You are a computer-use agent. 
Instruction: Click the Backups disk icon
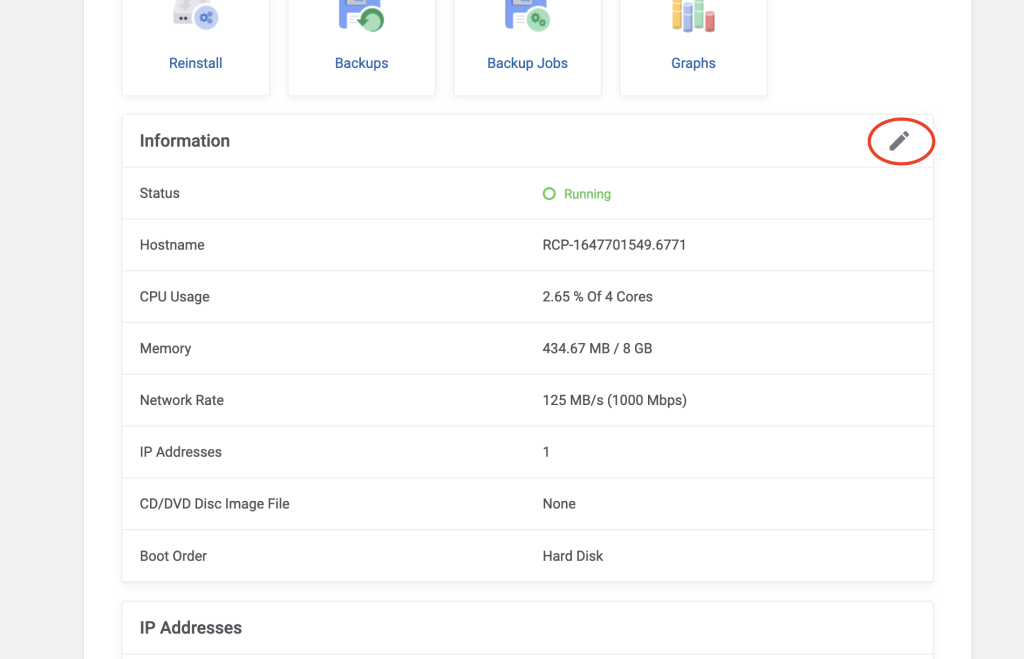[361, 15]
